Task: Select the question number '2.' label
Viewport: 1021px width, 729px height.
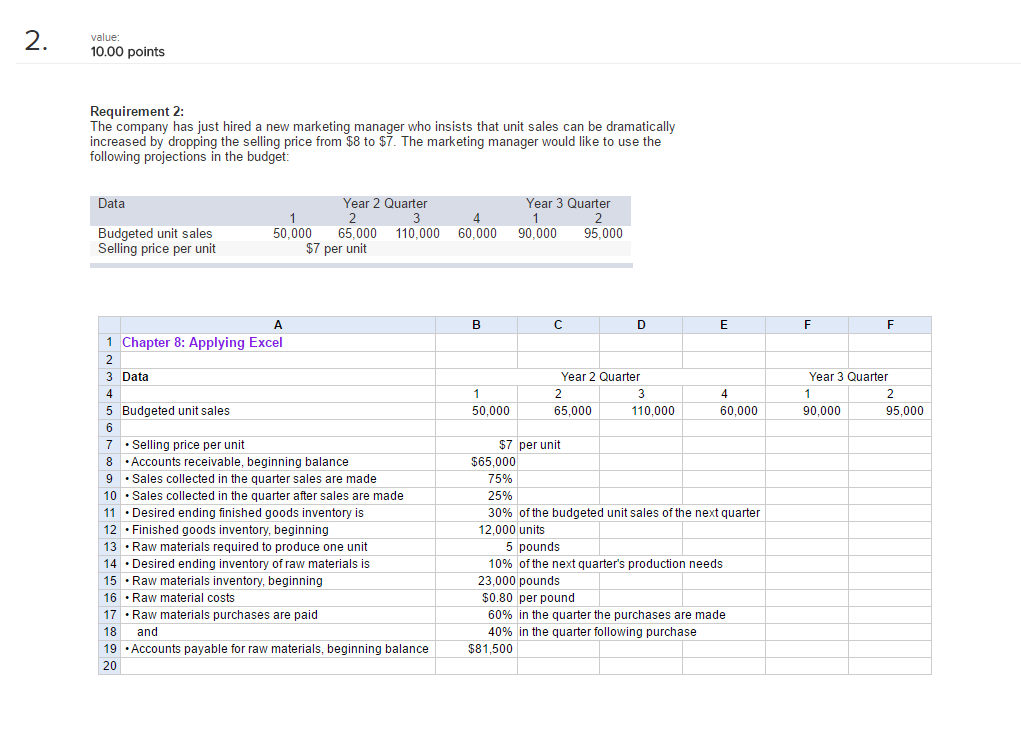Action: (32, 38)
